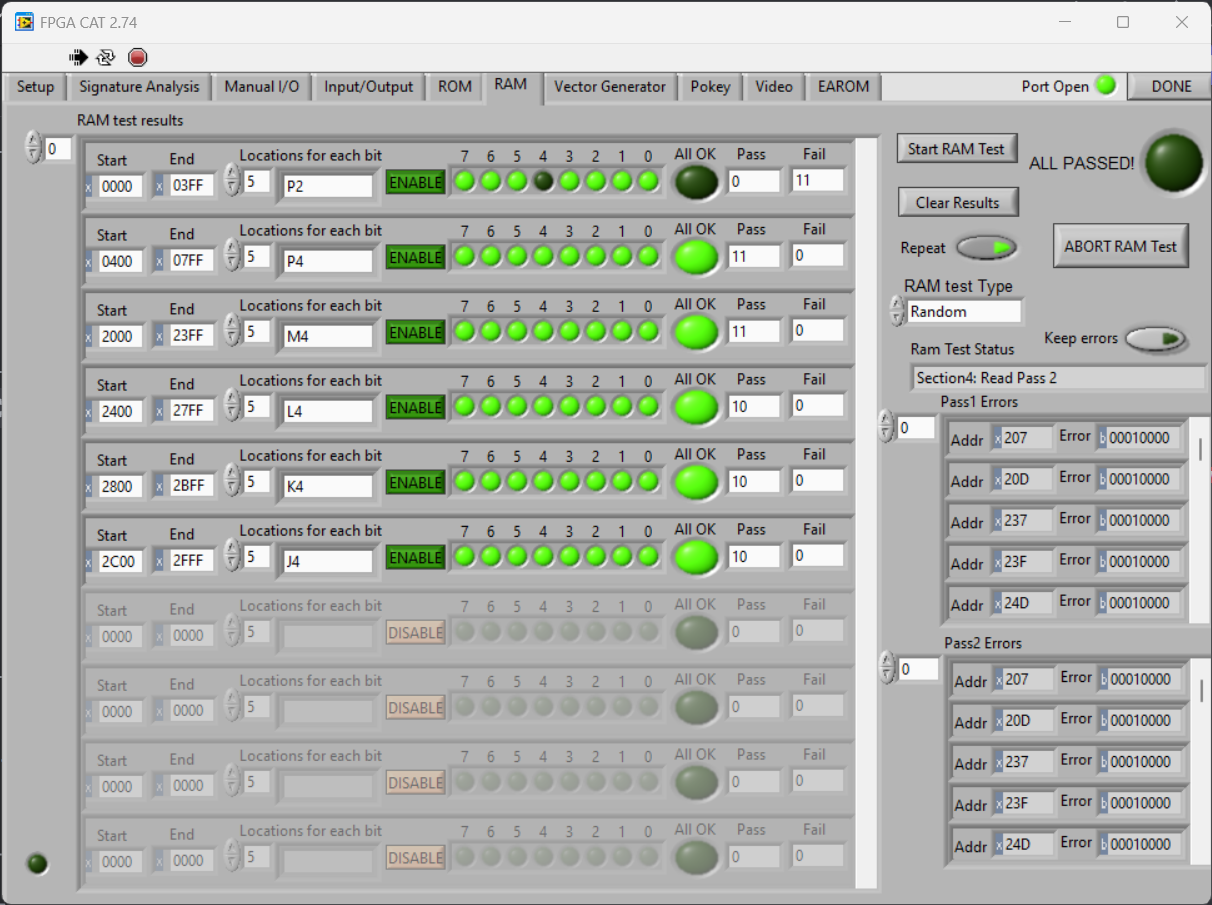Toggle the Repeat switch

986,247
